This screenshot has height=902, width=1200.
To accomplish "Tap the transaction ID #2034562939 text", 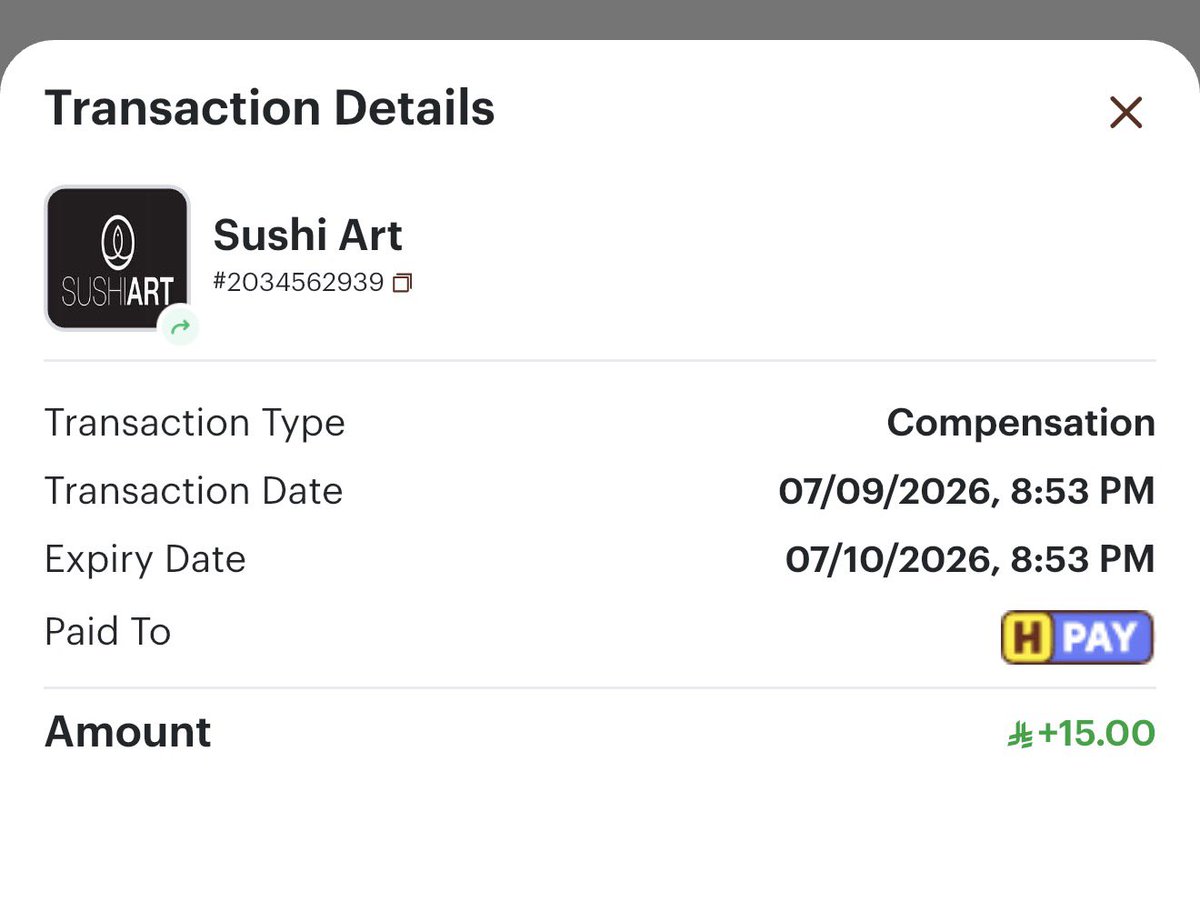I will [x=299, y=283].
